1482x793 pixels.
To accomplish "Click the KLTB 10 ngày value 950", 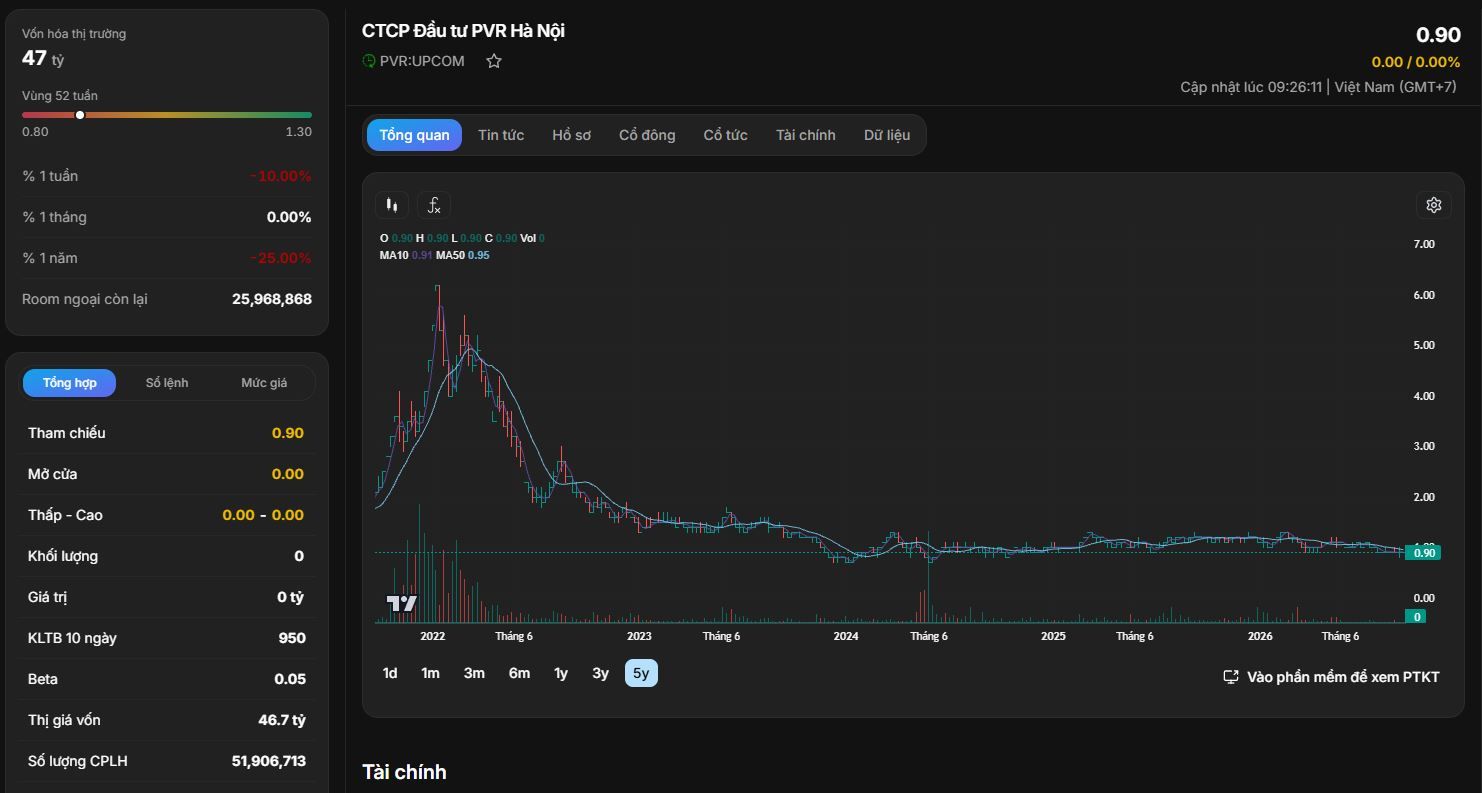I will pos(292,638).
